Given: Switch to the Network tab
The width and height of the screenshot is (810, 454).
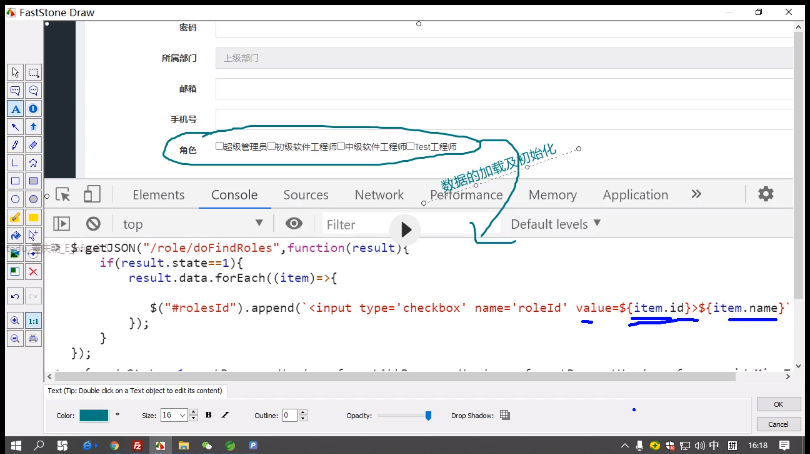Looking at the screenshot, I should pyautogui.click(x=379, y=195).
